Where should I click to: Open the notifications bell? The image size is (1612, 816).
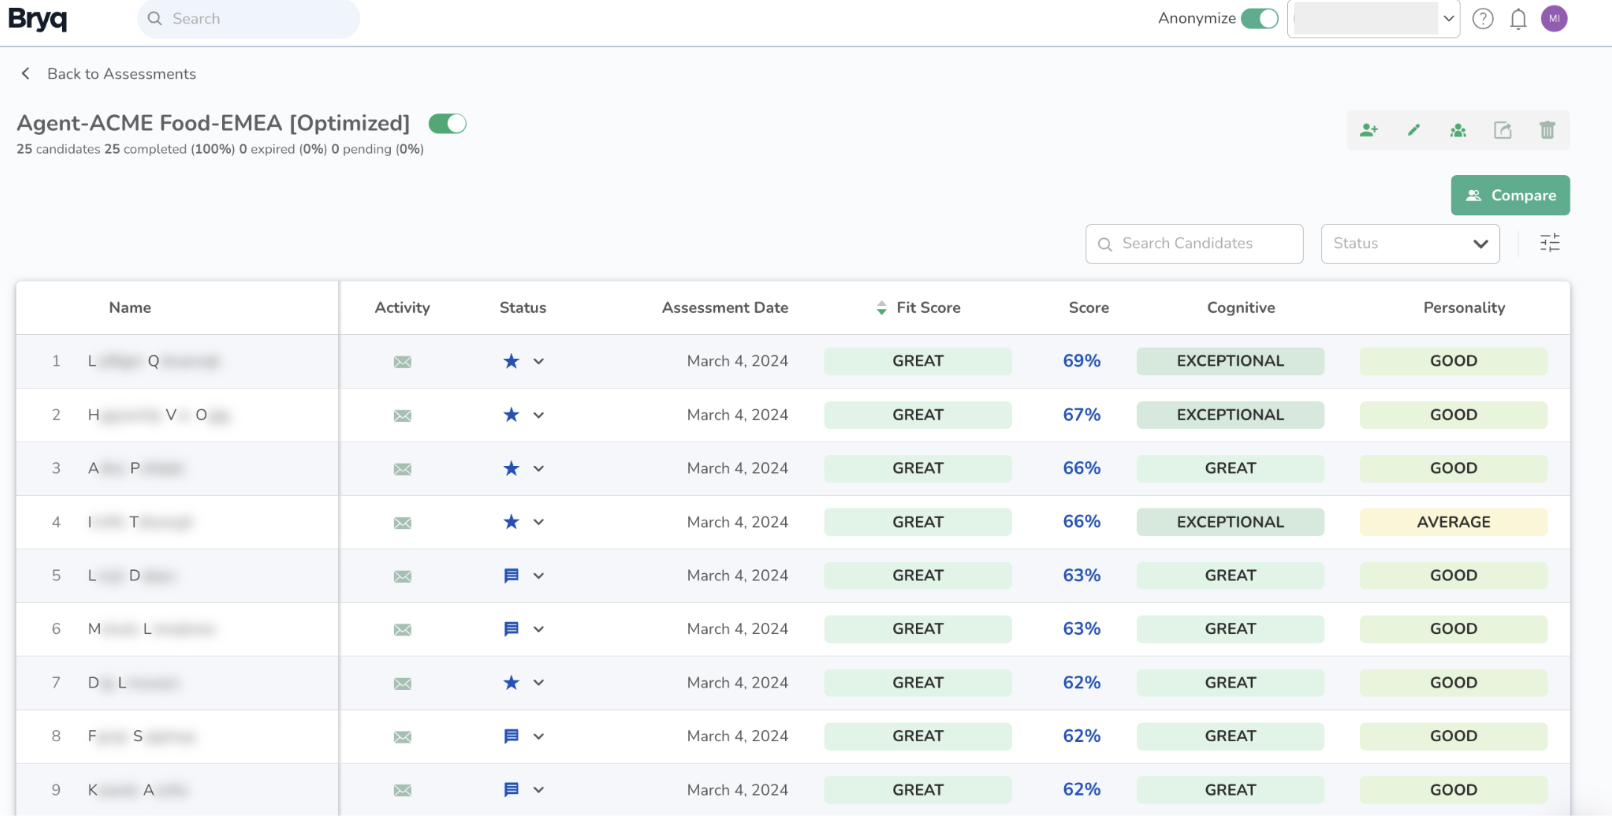click(1518, 19)
